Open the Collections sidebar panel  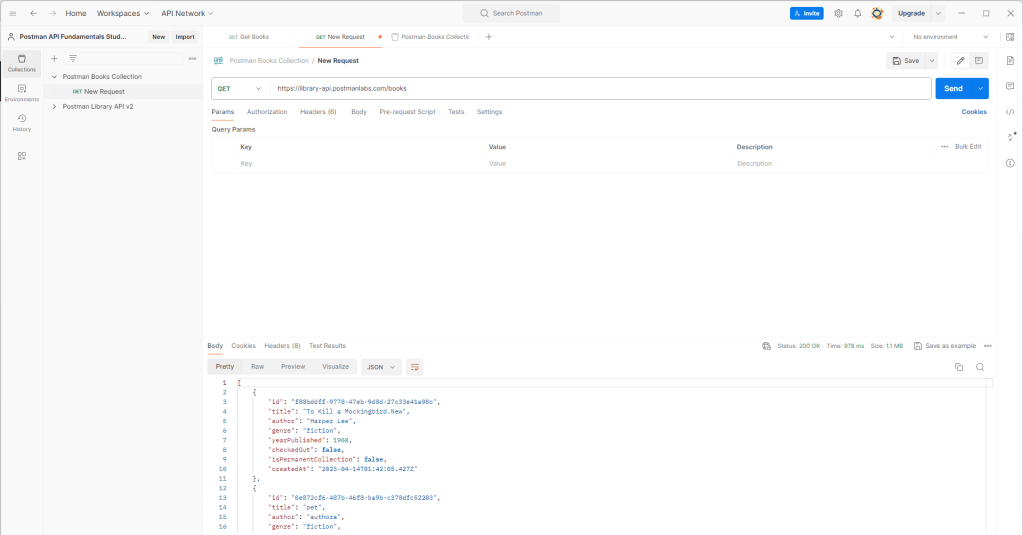pos(21,62)
